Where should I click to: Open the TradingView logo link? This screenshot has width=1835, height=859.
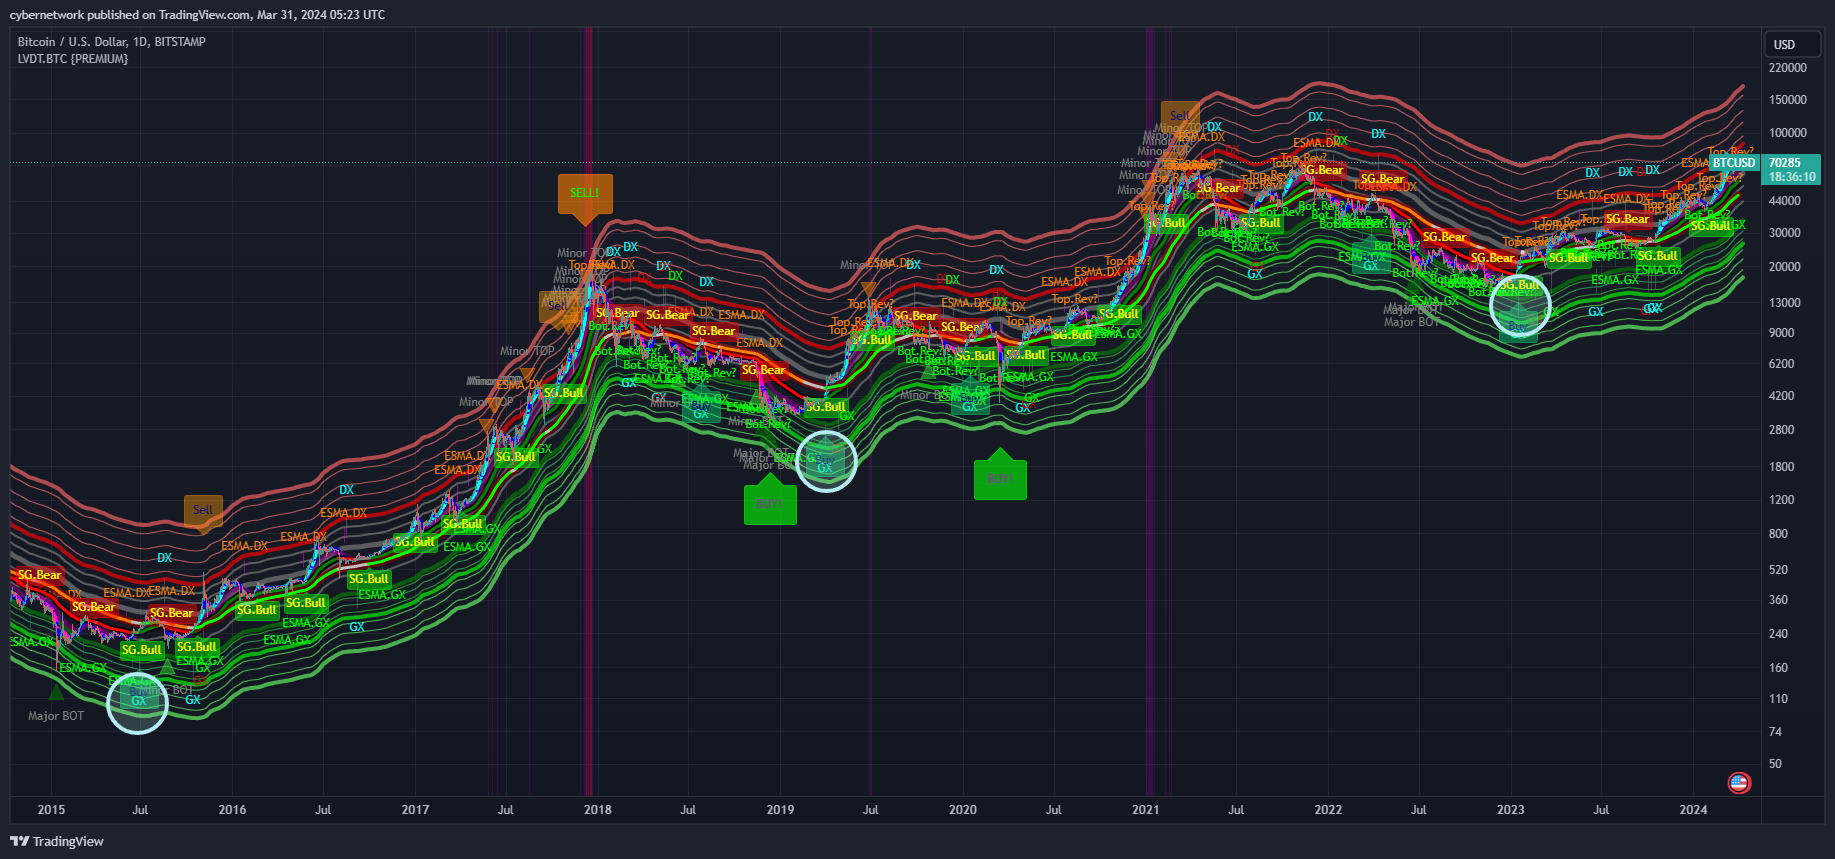coord(57,841)
